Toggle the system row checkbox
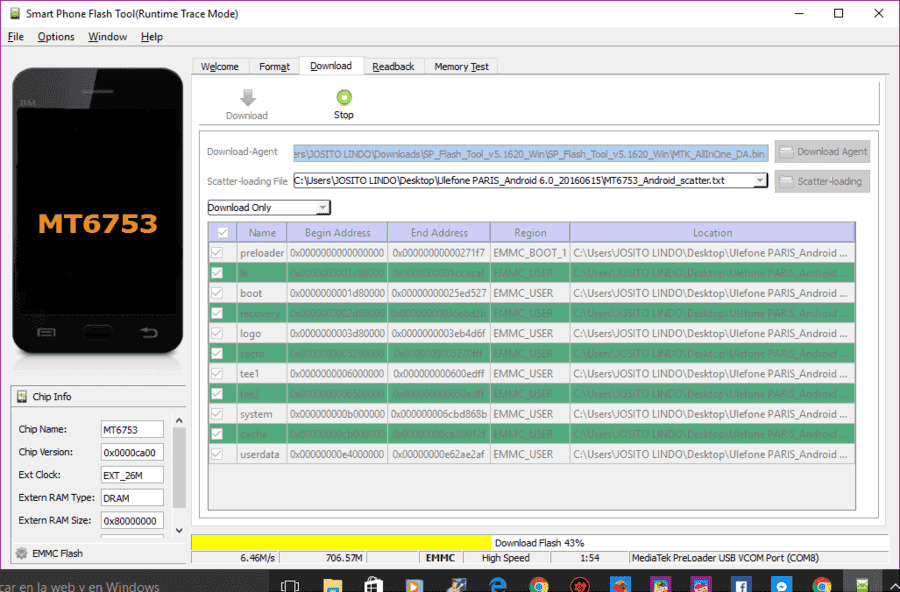The image size is (900, 592). point(217,413)
